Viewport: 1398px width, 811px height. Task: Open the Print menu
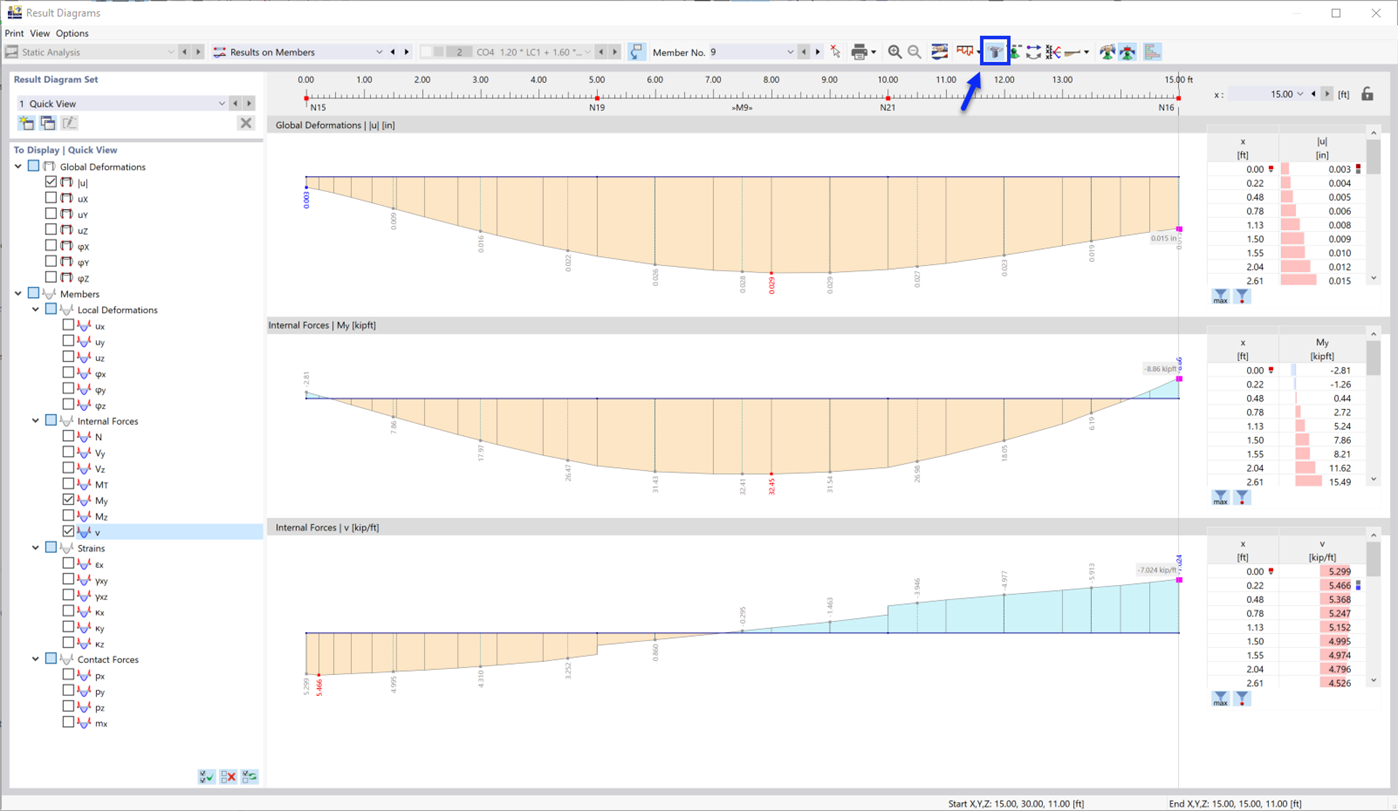tap(14, 33)
